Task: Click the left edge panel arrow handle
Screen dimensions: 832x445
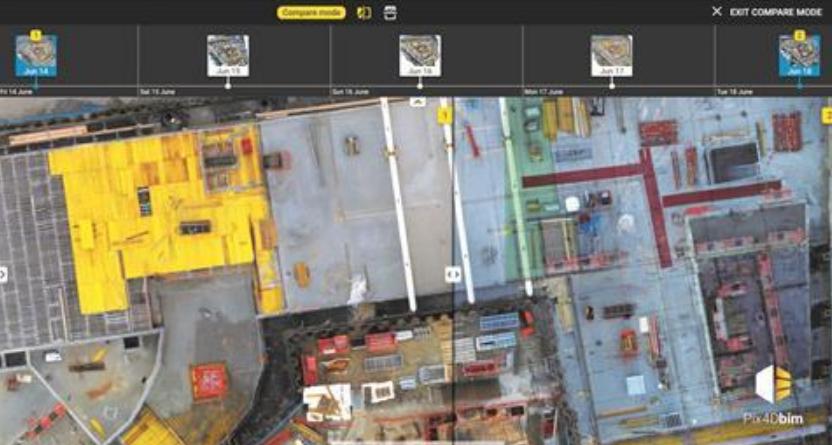Action: (x=4, y=273)
